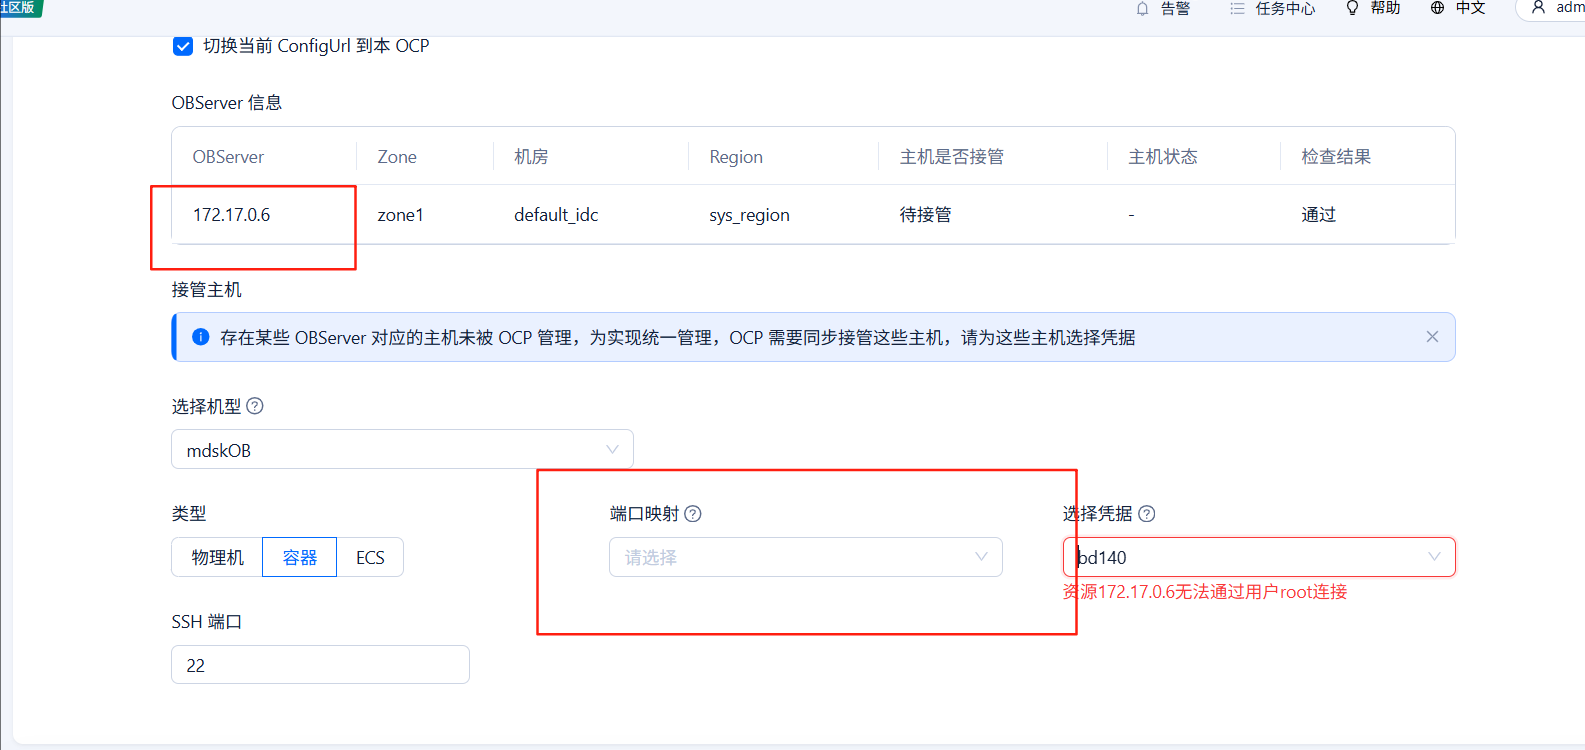
Task: Select 物理机 host type
Action: [217, 557]
